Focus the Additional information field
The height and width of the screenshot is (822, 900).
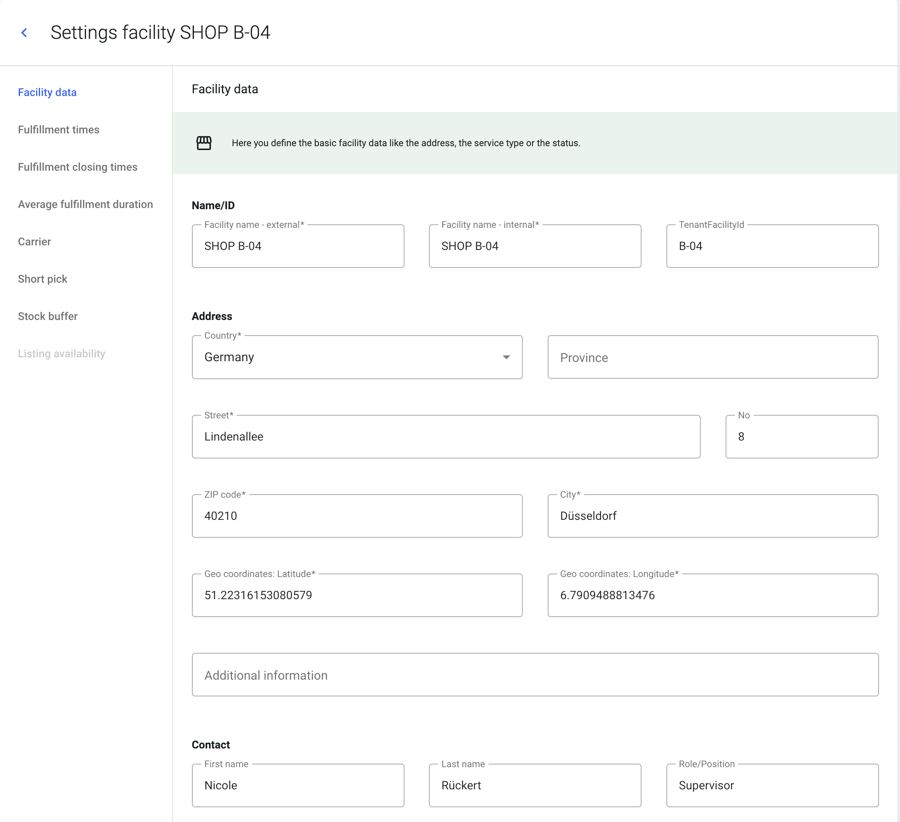(x=535, y=675)
